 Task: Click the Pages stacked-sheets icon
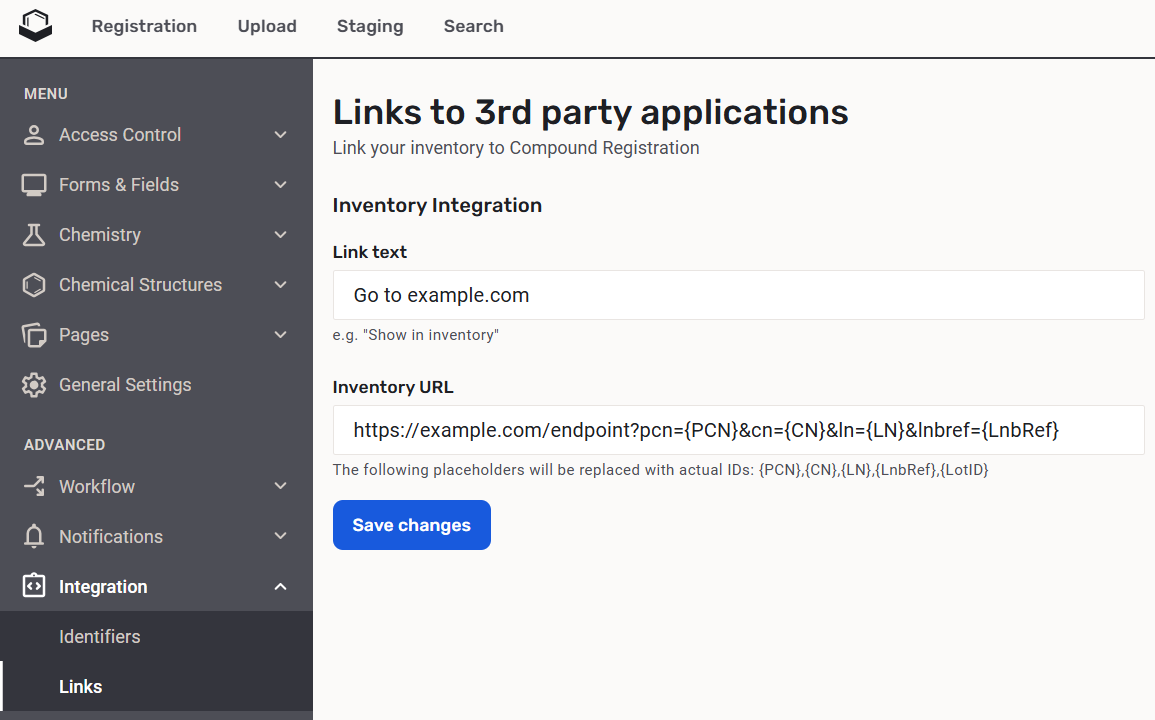pyautogui.click(x=34, y=335)
